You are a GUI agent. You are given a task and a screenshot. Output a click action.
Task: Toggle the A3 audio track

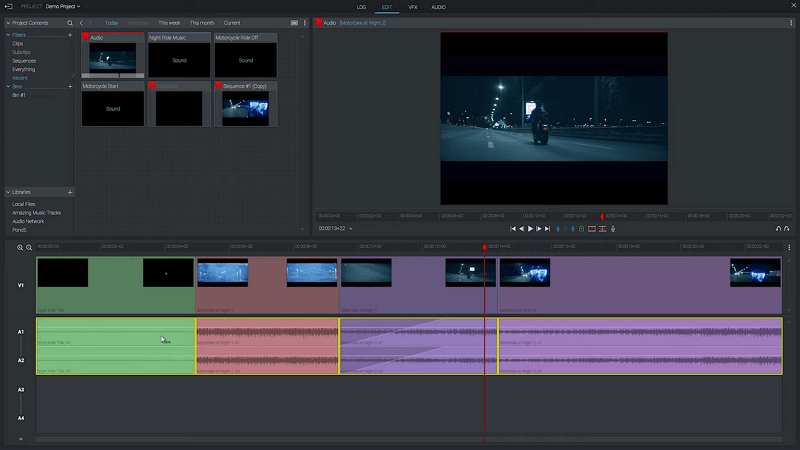click(21, 390)
